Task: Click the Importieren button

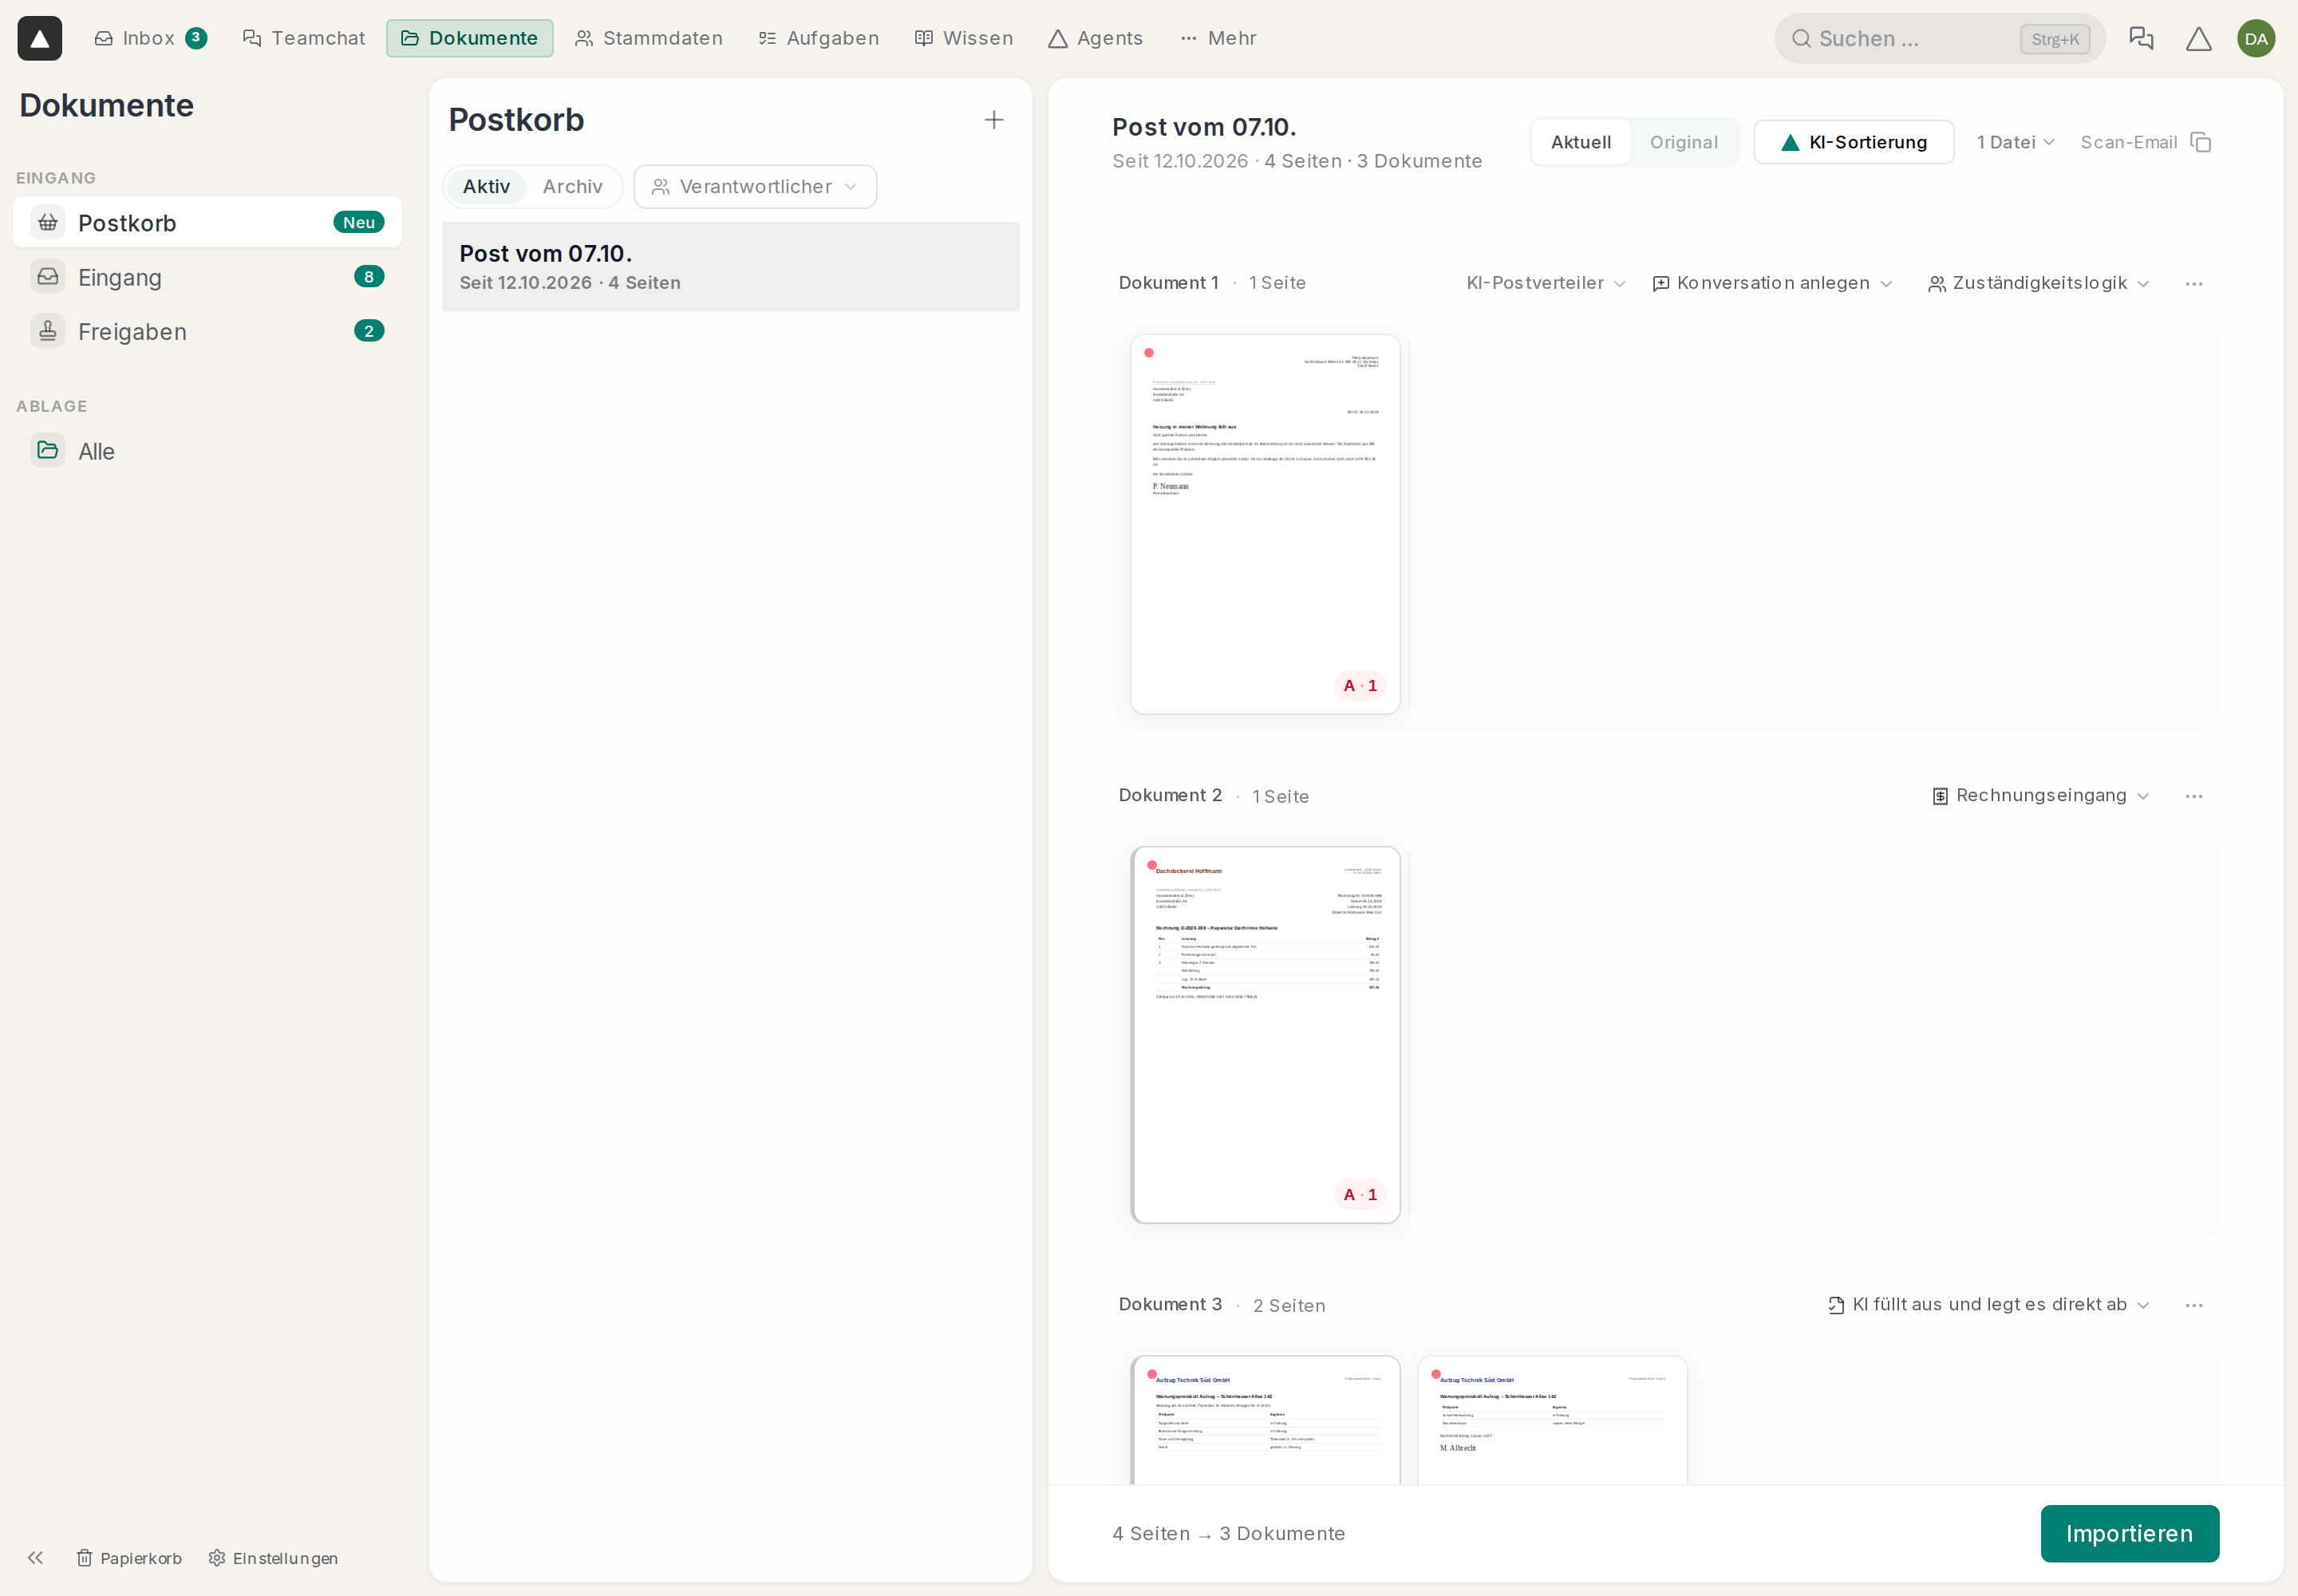Action: [x=2129, y=1533]
